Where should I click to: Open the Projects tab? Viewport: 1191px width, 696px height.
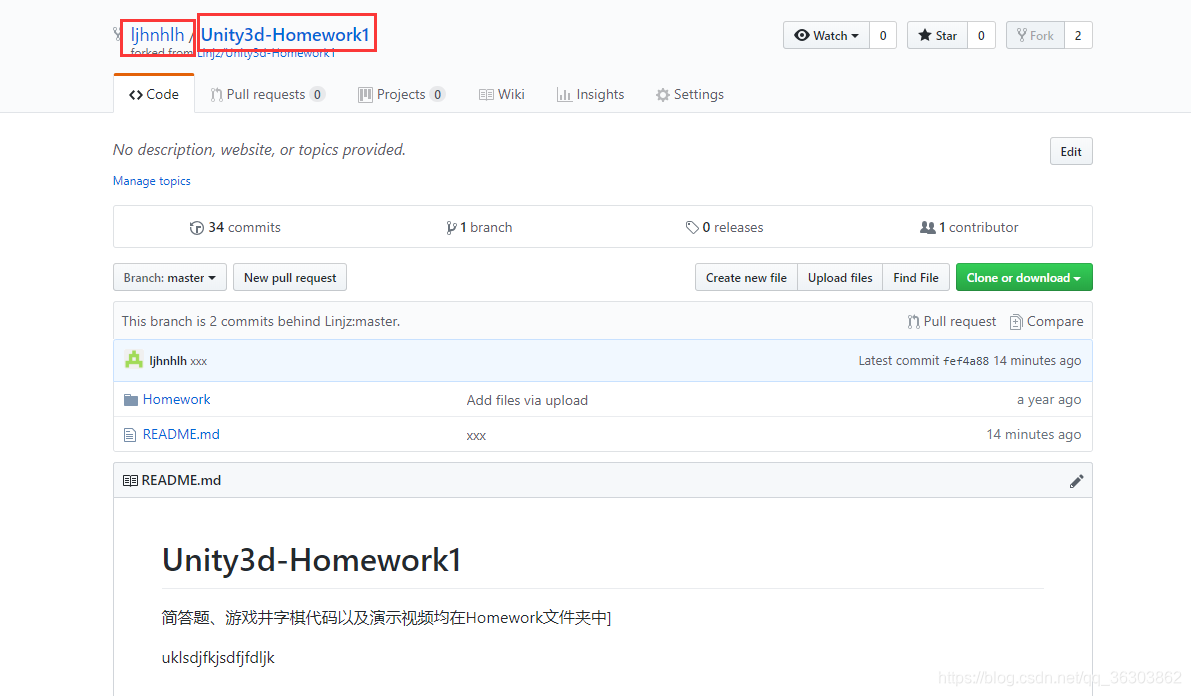click(401, 94)
